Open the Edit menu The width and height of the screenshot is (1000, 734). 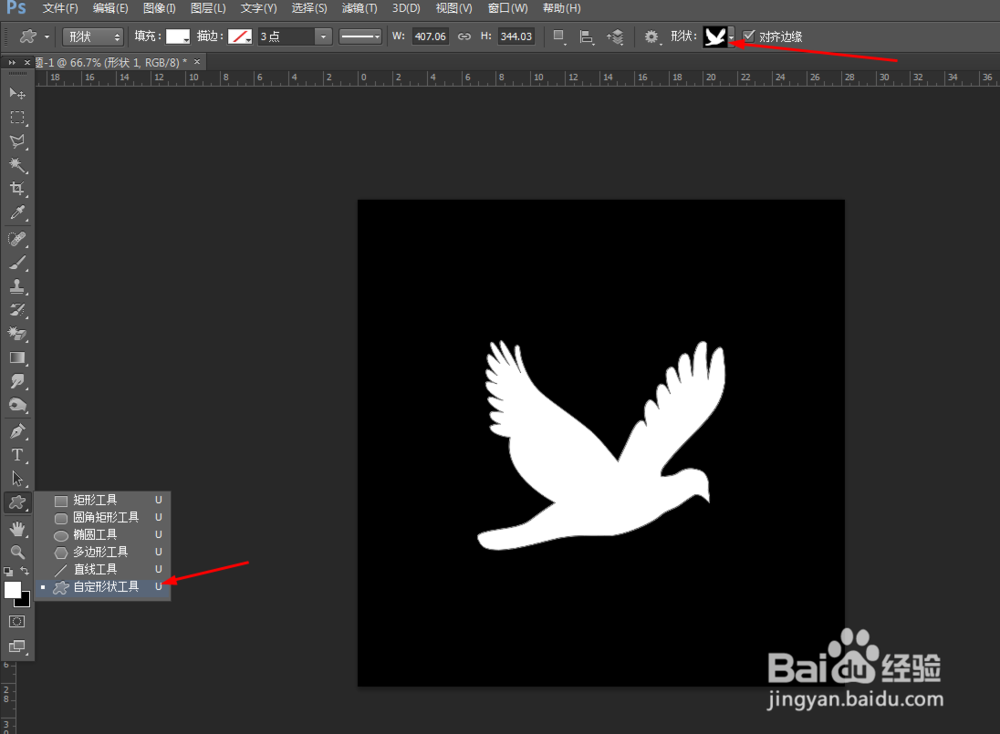[x=110, y=8]
